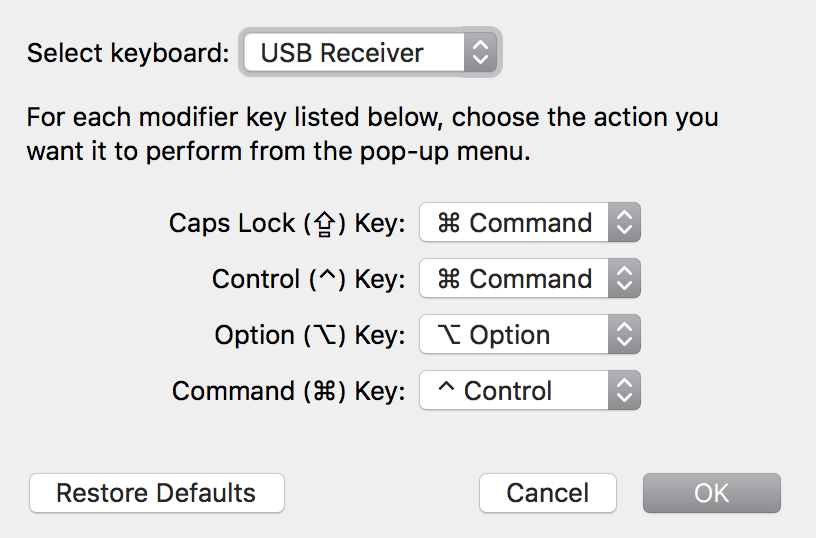The height and width of the screenshot is (538, 816).
Task: Click the Select keyboard label text
Action: pos(128,53)
